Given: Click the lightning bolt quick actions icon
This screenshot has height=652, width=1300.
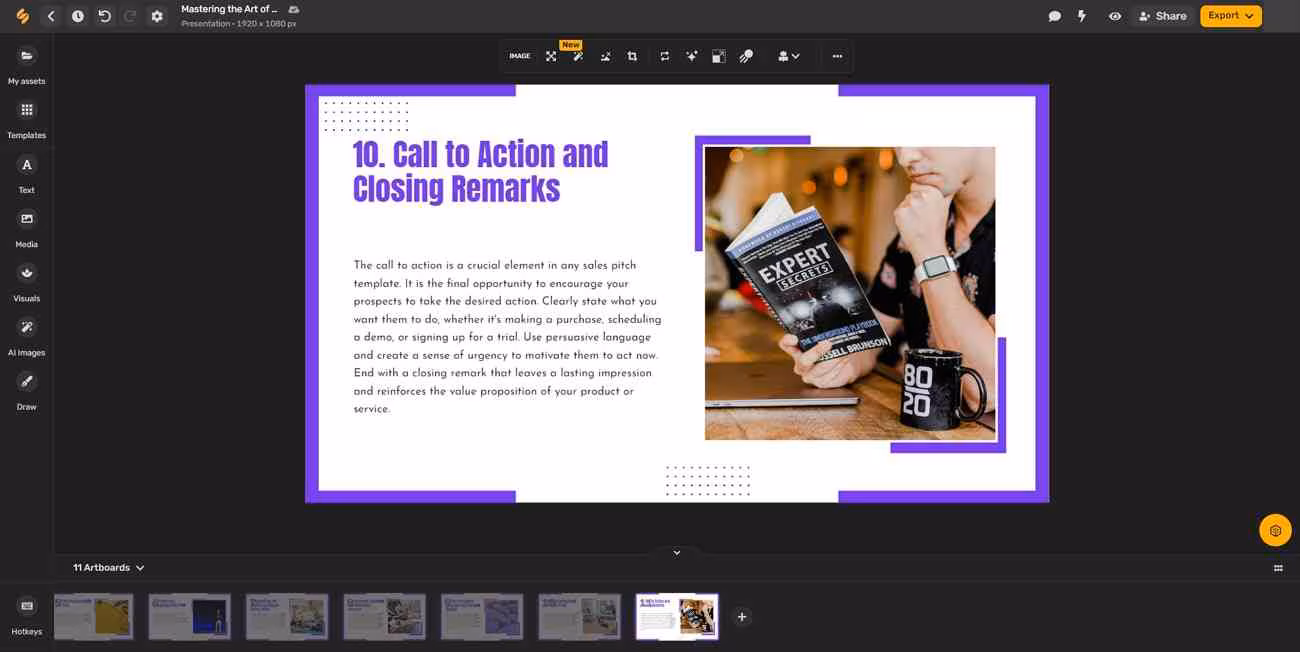Looking at the screenshot, I should [x=1082, y=16].
